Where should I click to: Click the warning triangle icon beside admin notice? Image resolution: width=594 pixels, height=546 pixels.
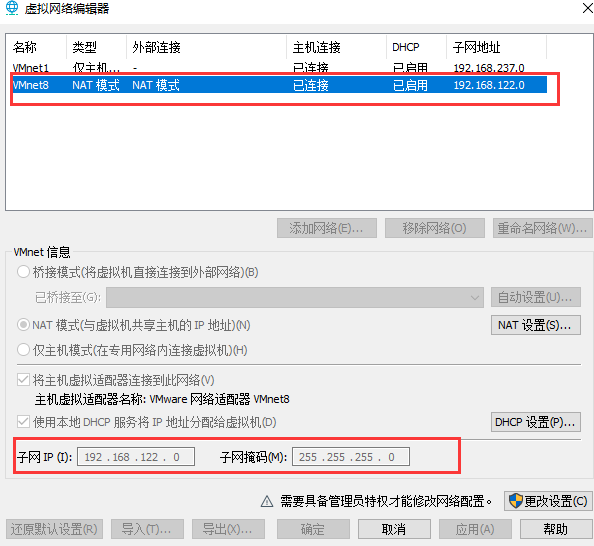(x=267, y=501)
